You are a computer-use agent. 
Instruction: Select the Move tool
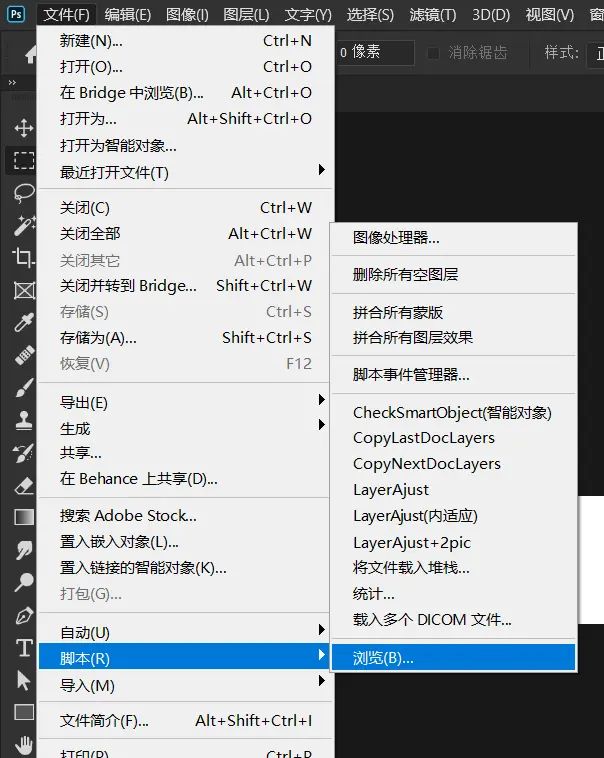24,128
